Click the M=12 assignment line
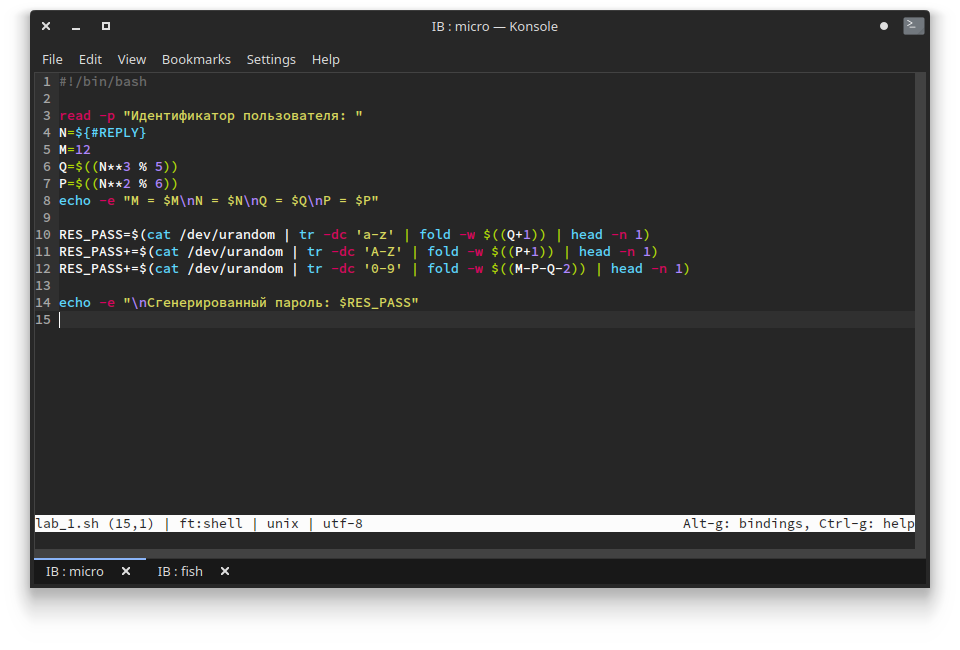Image resolution: width=960 pixels, height=650 pixels. [x=75, y=149]
